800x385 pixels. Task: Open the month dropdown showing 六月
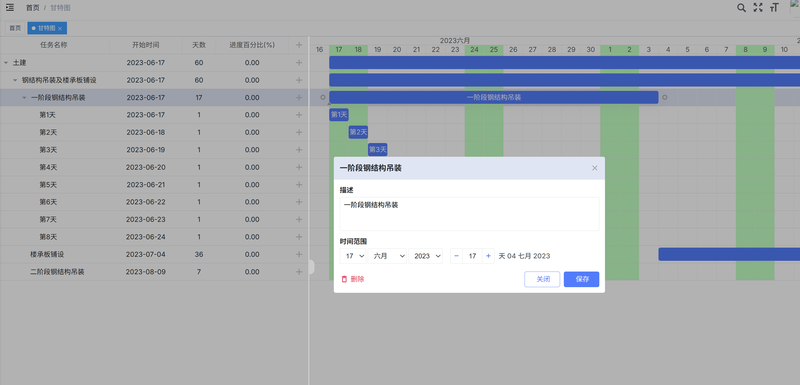[x=387, y=256]
